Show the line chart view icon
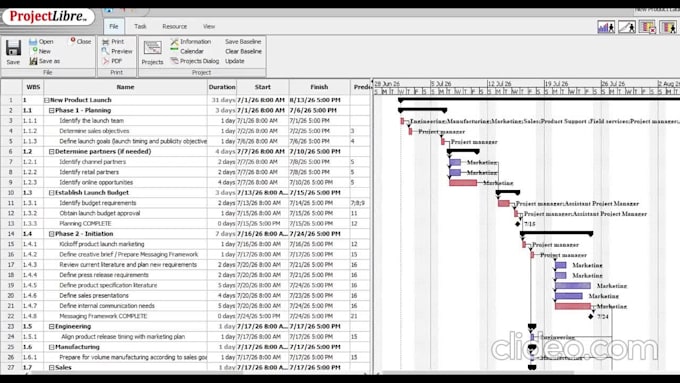 [x=627, y=27]
